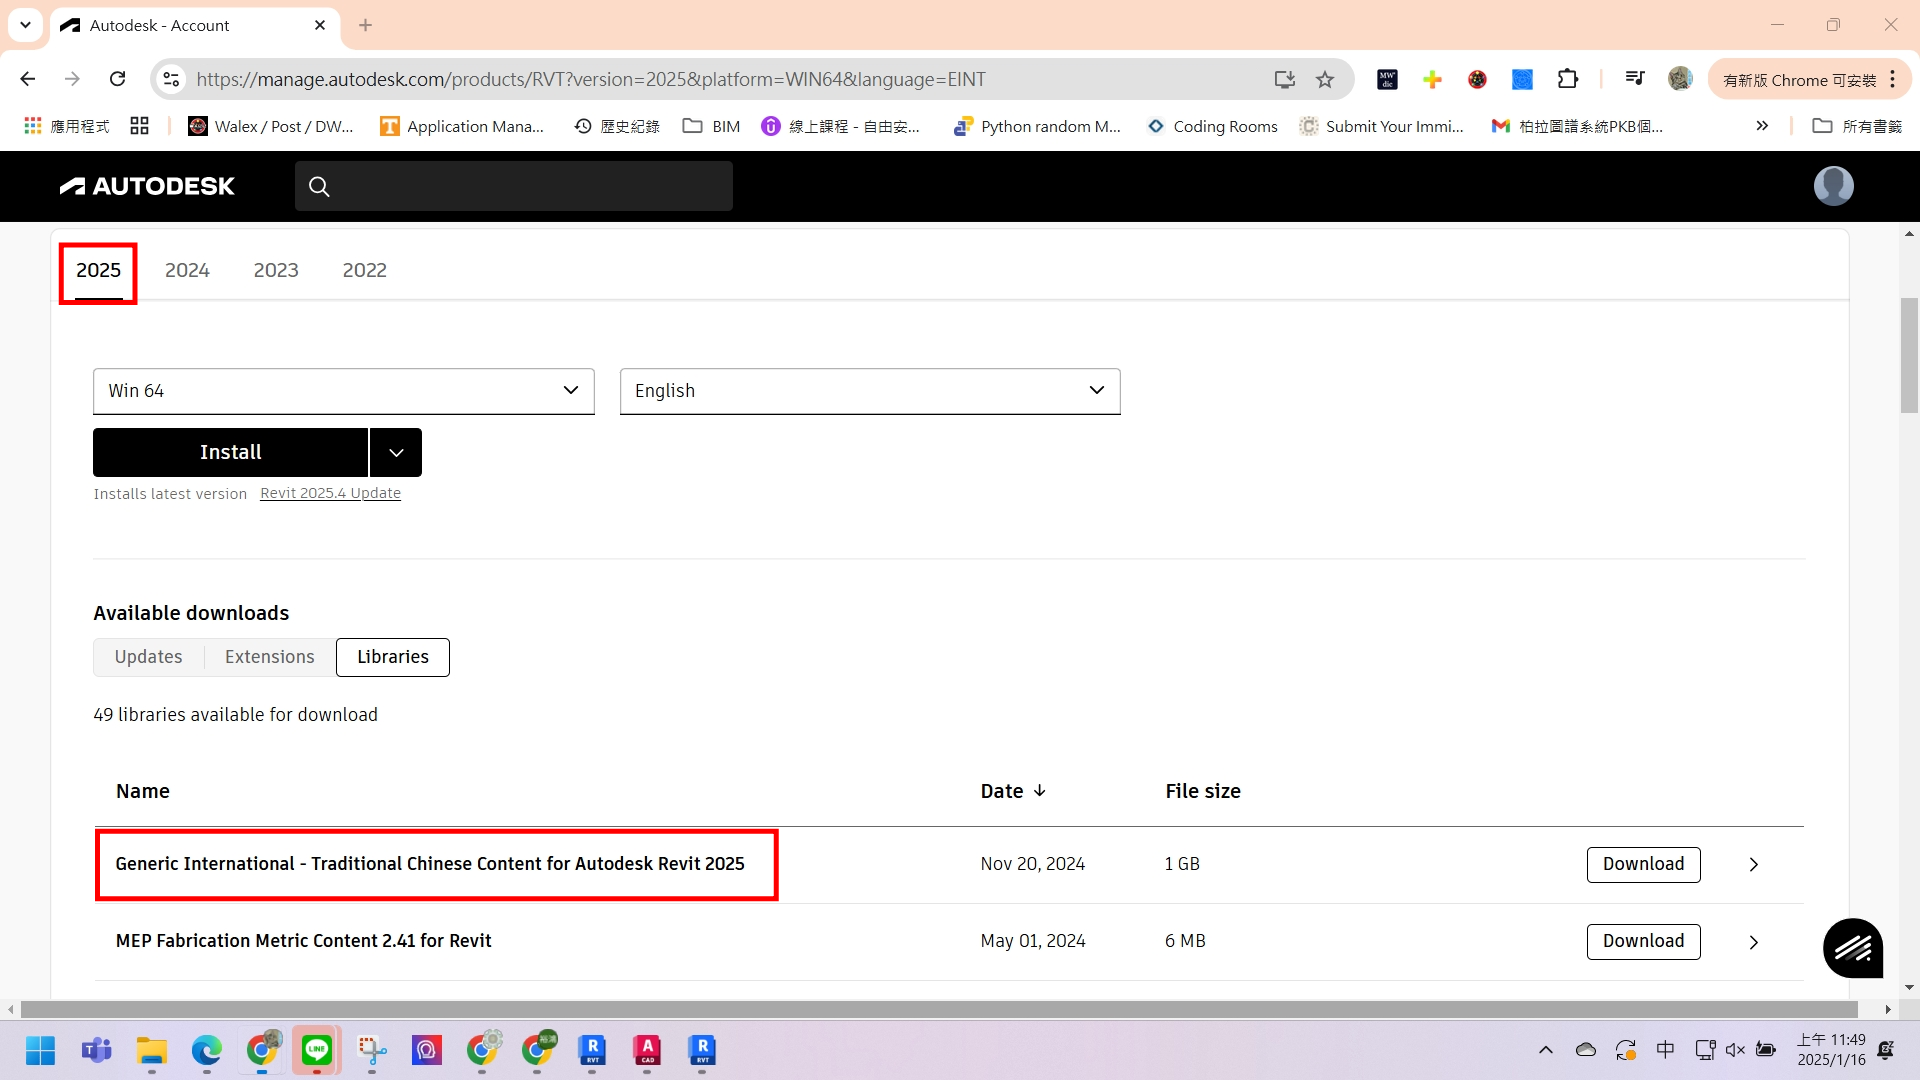This screenshot has height=1080, width=1920.
Task: Select the 2024 version tab
Action: pos(187,271)
